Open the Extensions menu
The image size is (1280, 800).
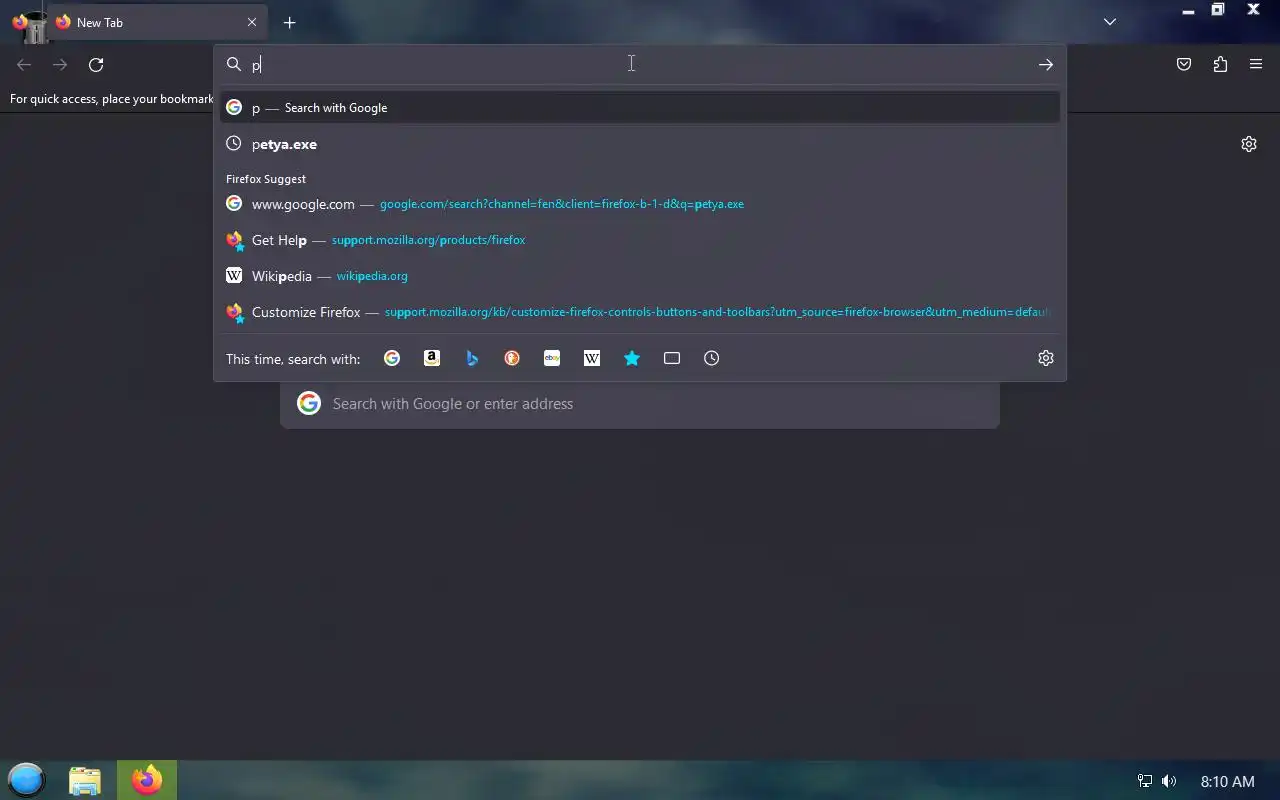tap(1220, 65)
